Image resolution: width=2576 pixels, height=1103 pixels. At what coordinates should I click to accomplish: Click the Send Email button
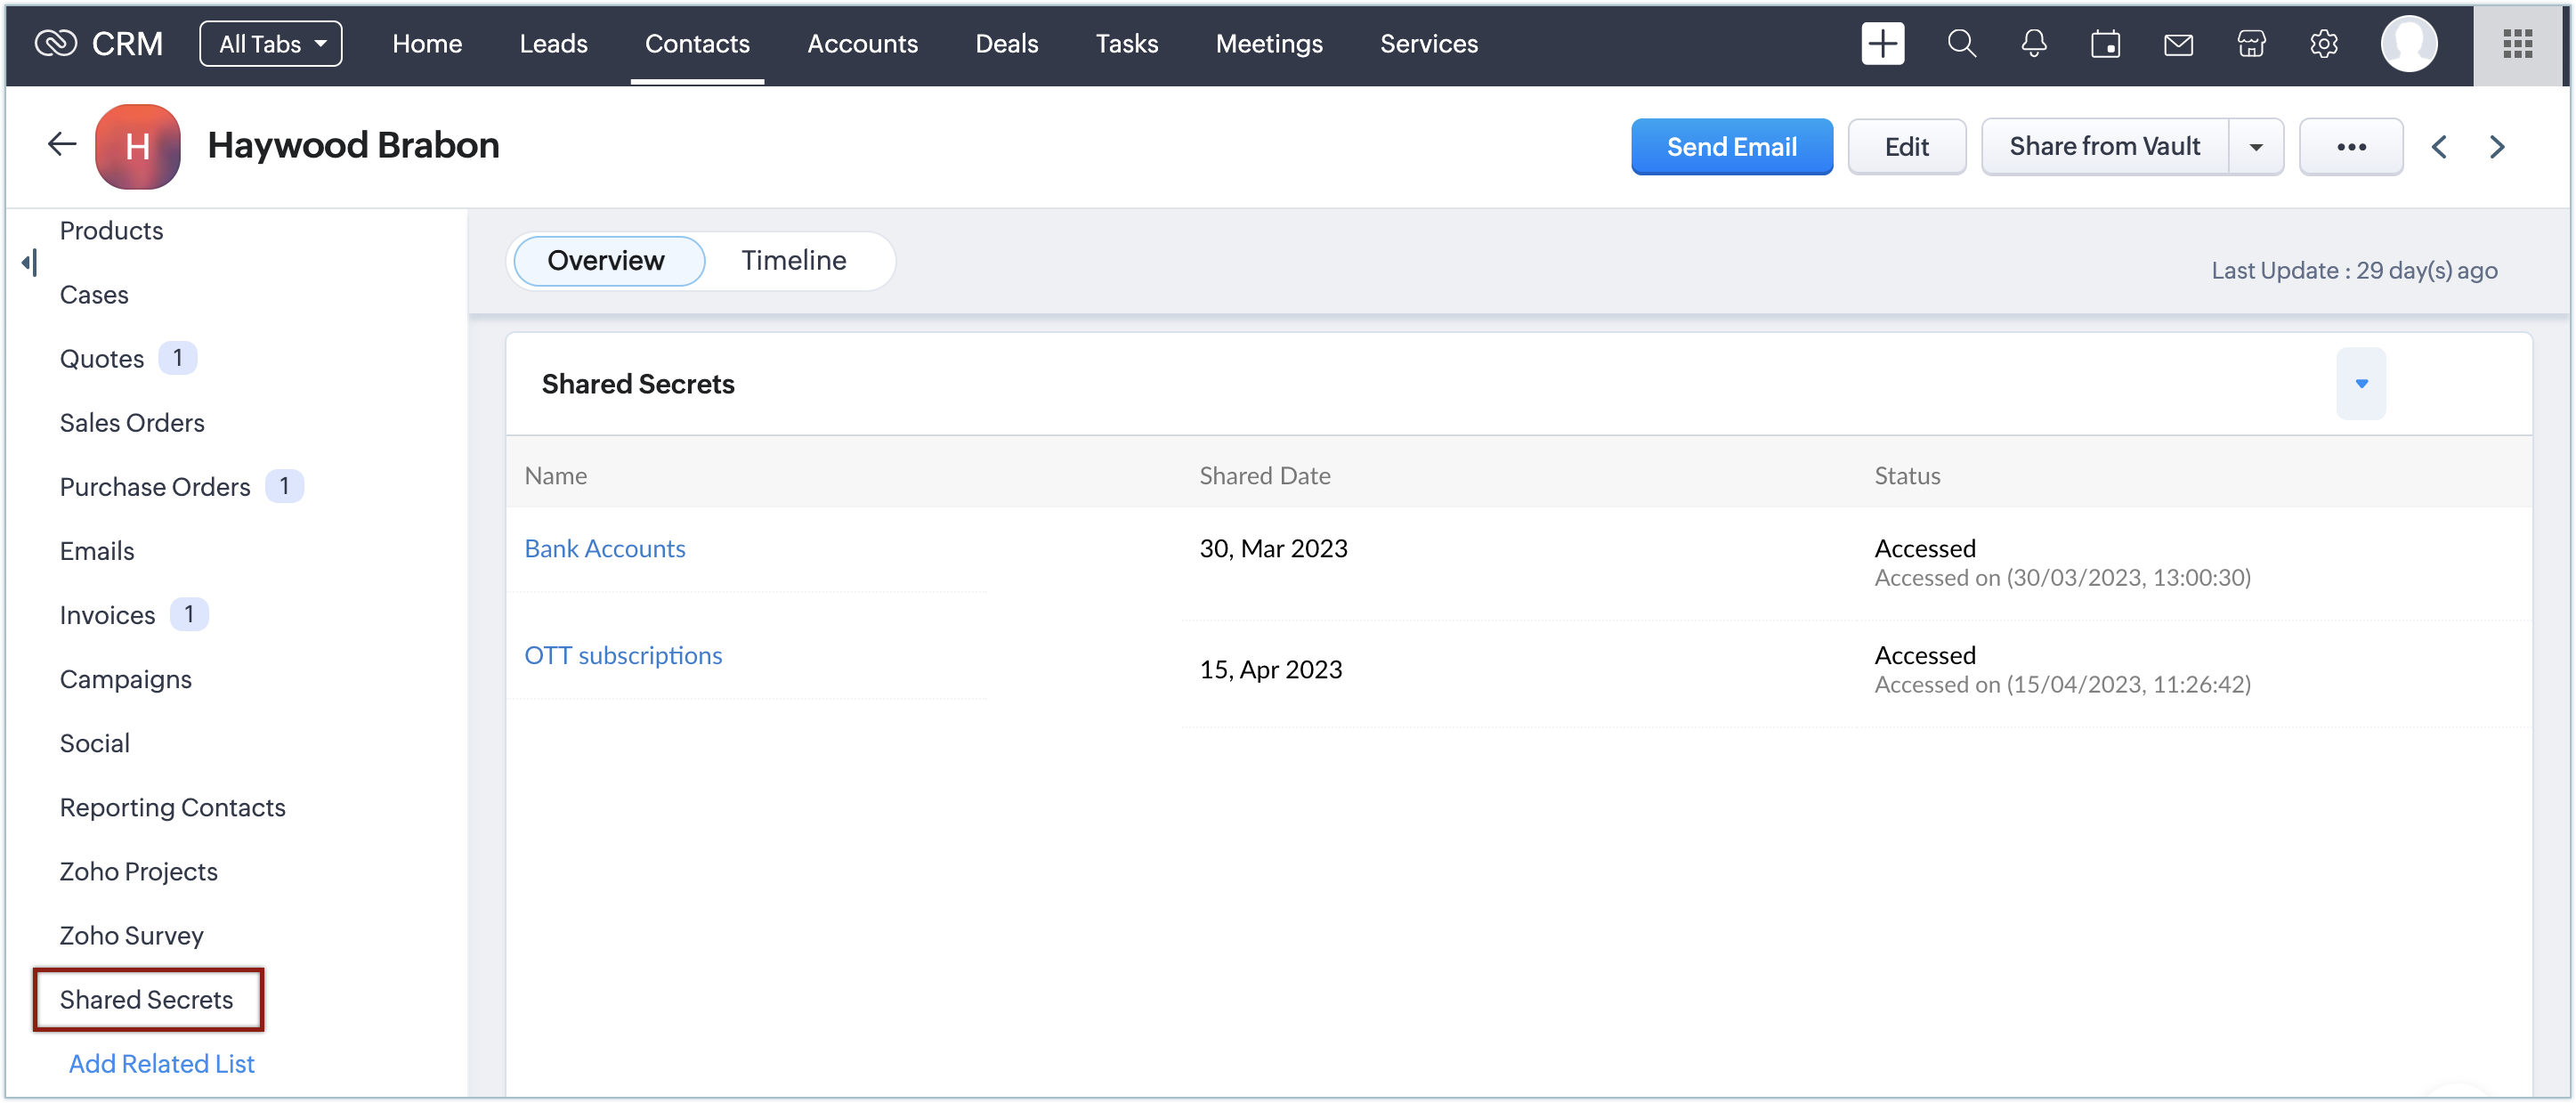[1731, 147]
